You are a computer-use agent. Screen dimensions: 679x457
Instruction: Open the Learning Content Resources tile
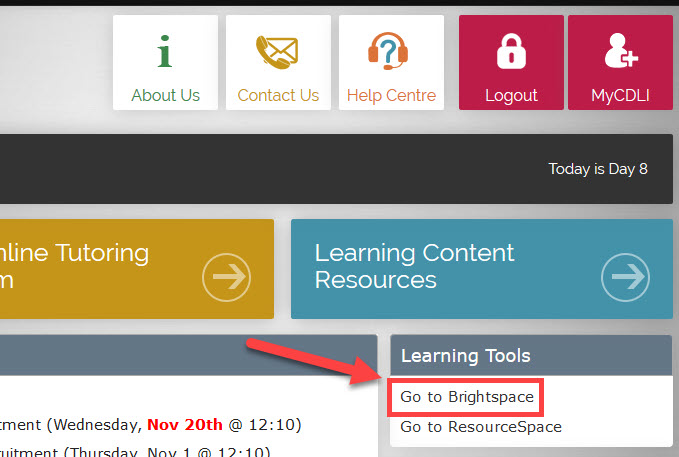tap(482, 269)
